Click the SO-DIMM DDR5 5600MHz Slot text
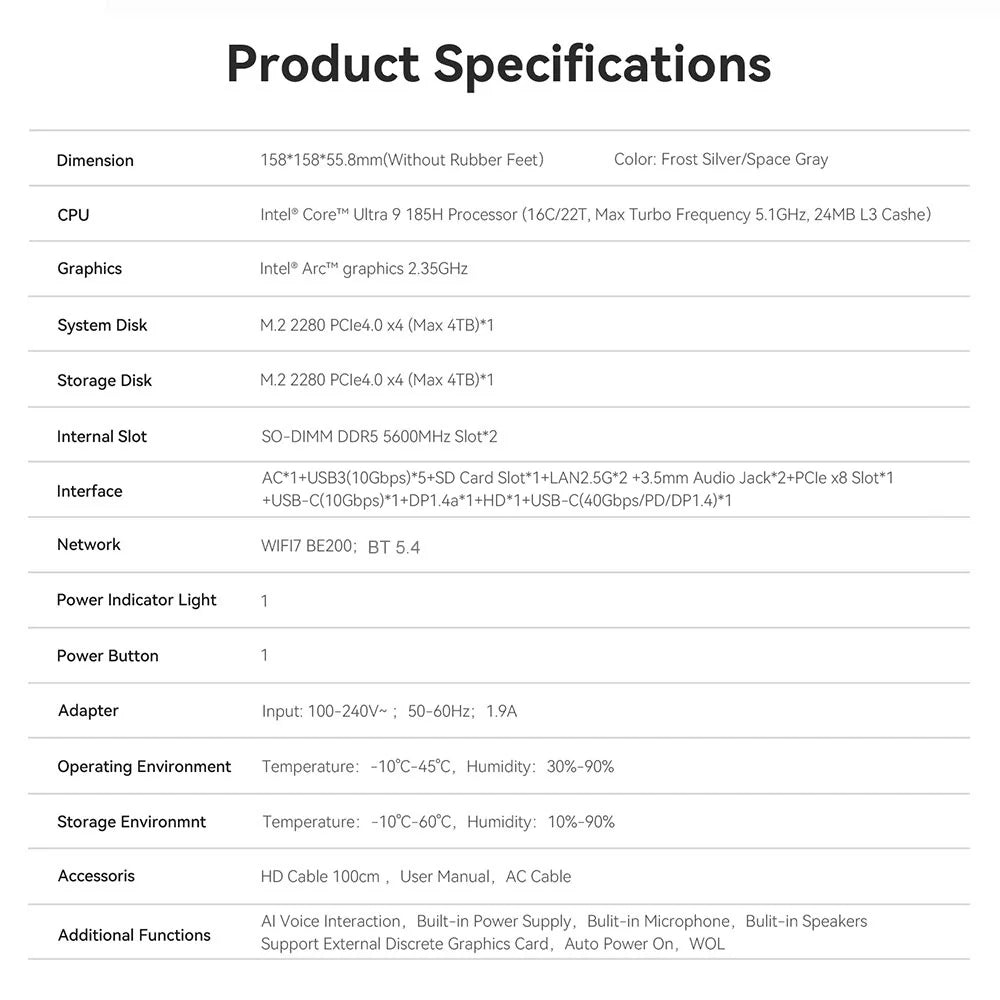 tap(379, 436)
